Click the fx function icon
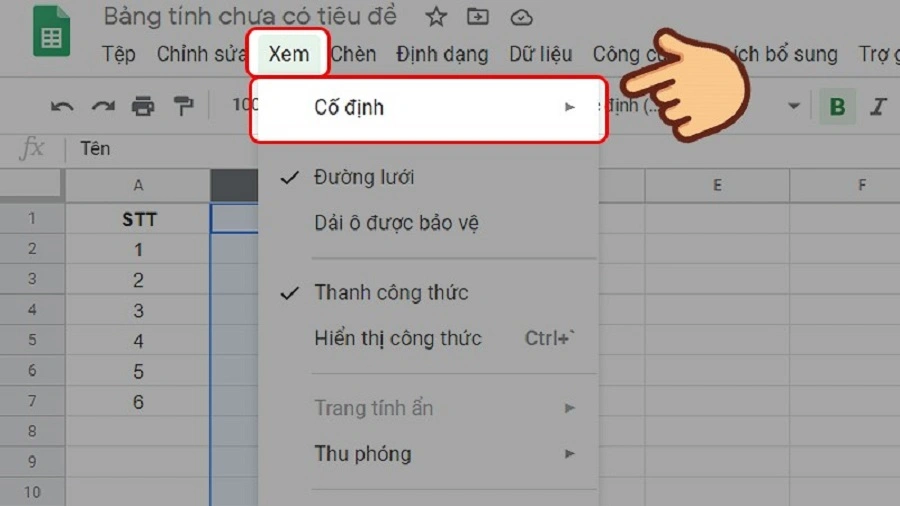900x506 pixels. pos(32,149)
